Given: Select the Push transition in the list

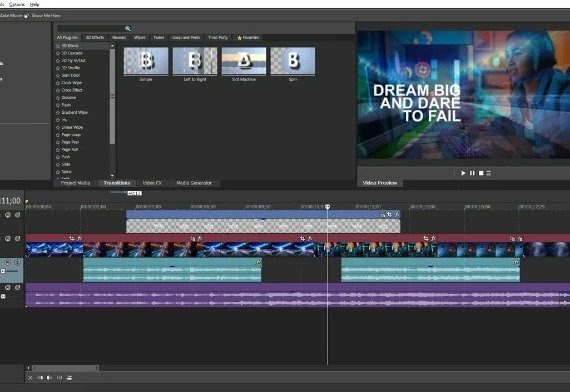Looking at the screenshot, I should click(x=66, y=157).
